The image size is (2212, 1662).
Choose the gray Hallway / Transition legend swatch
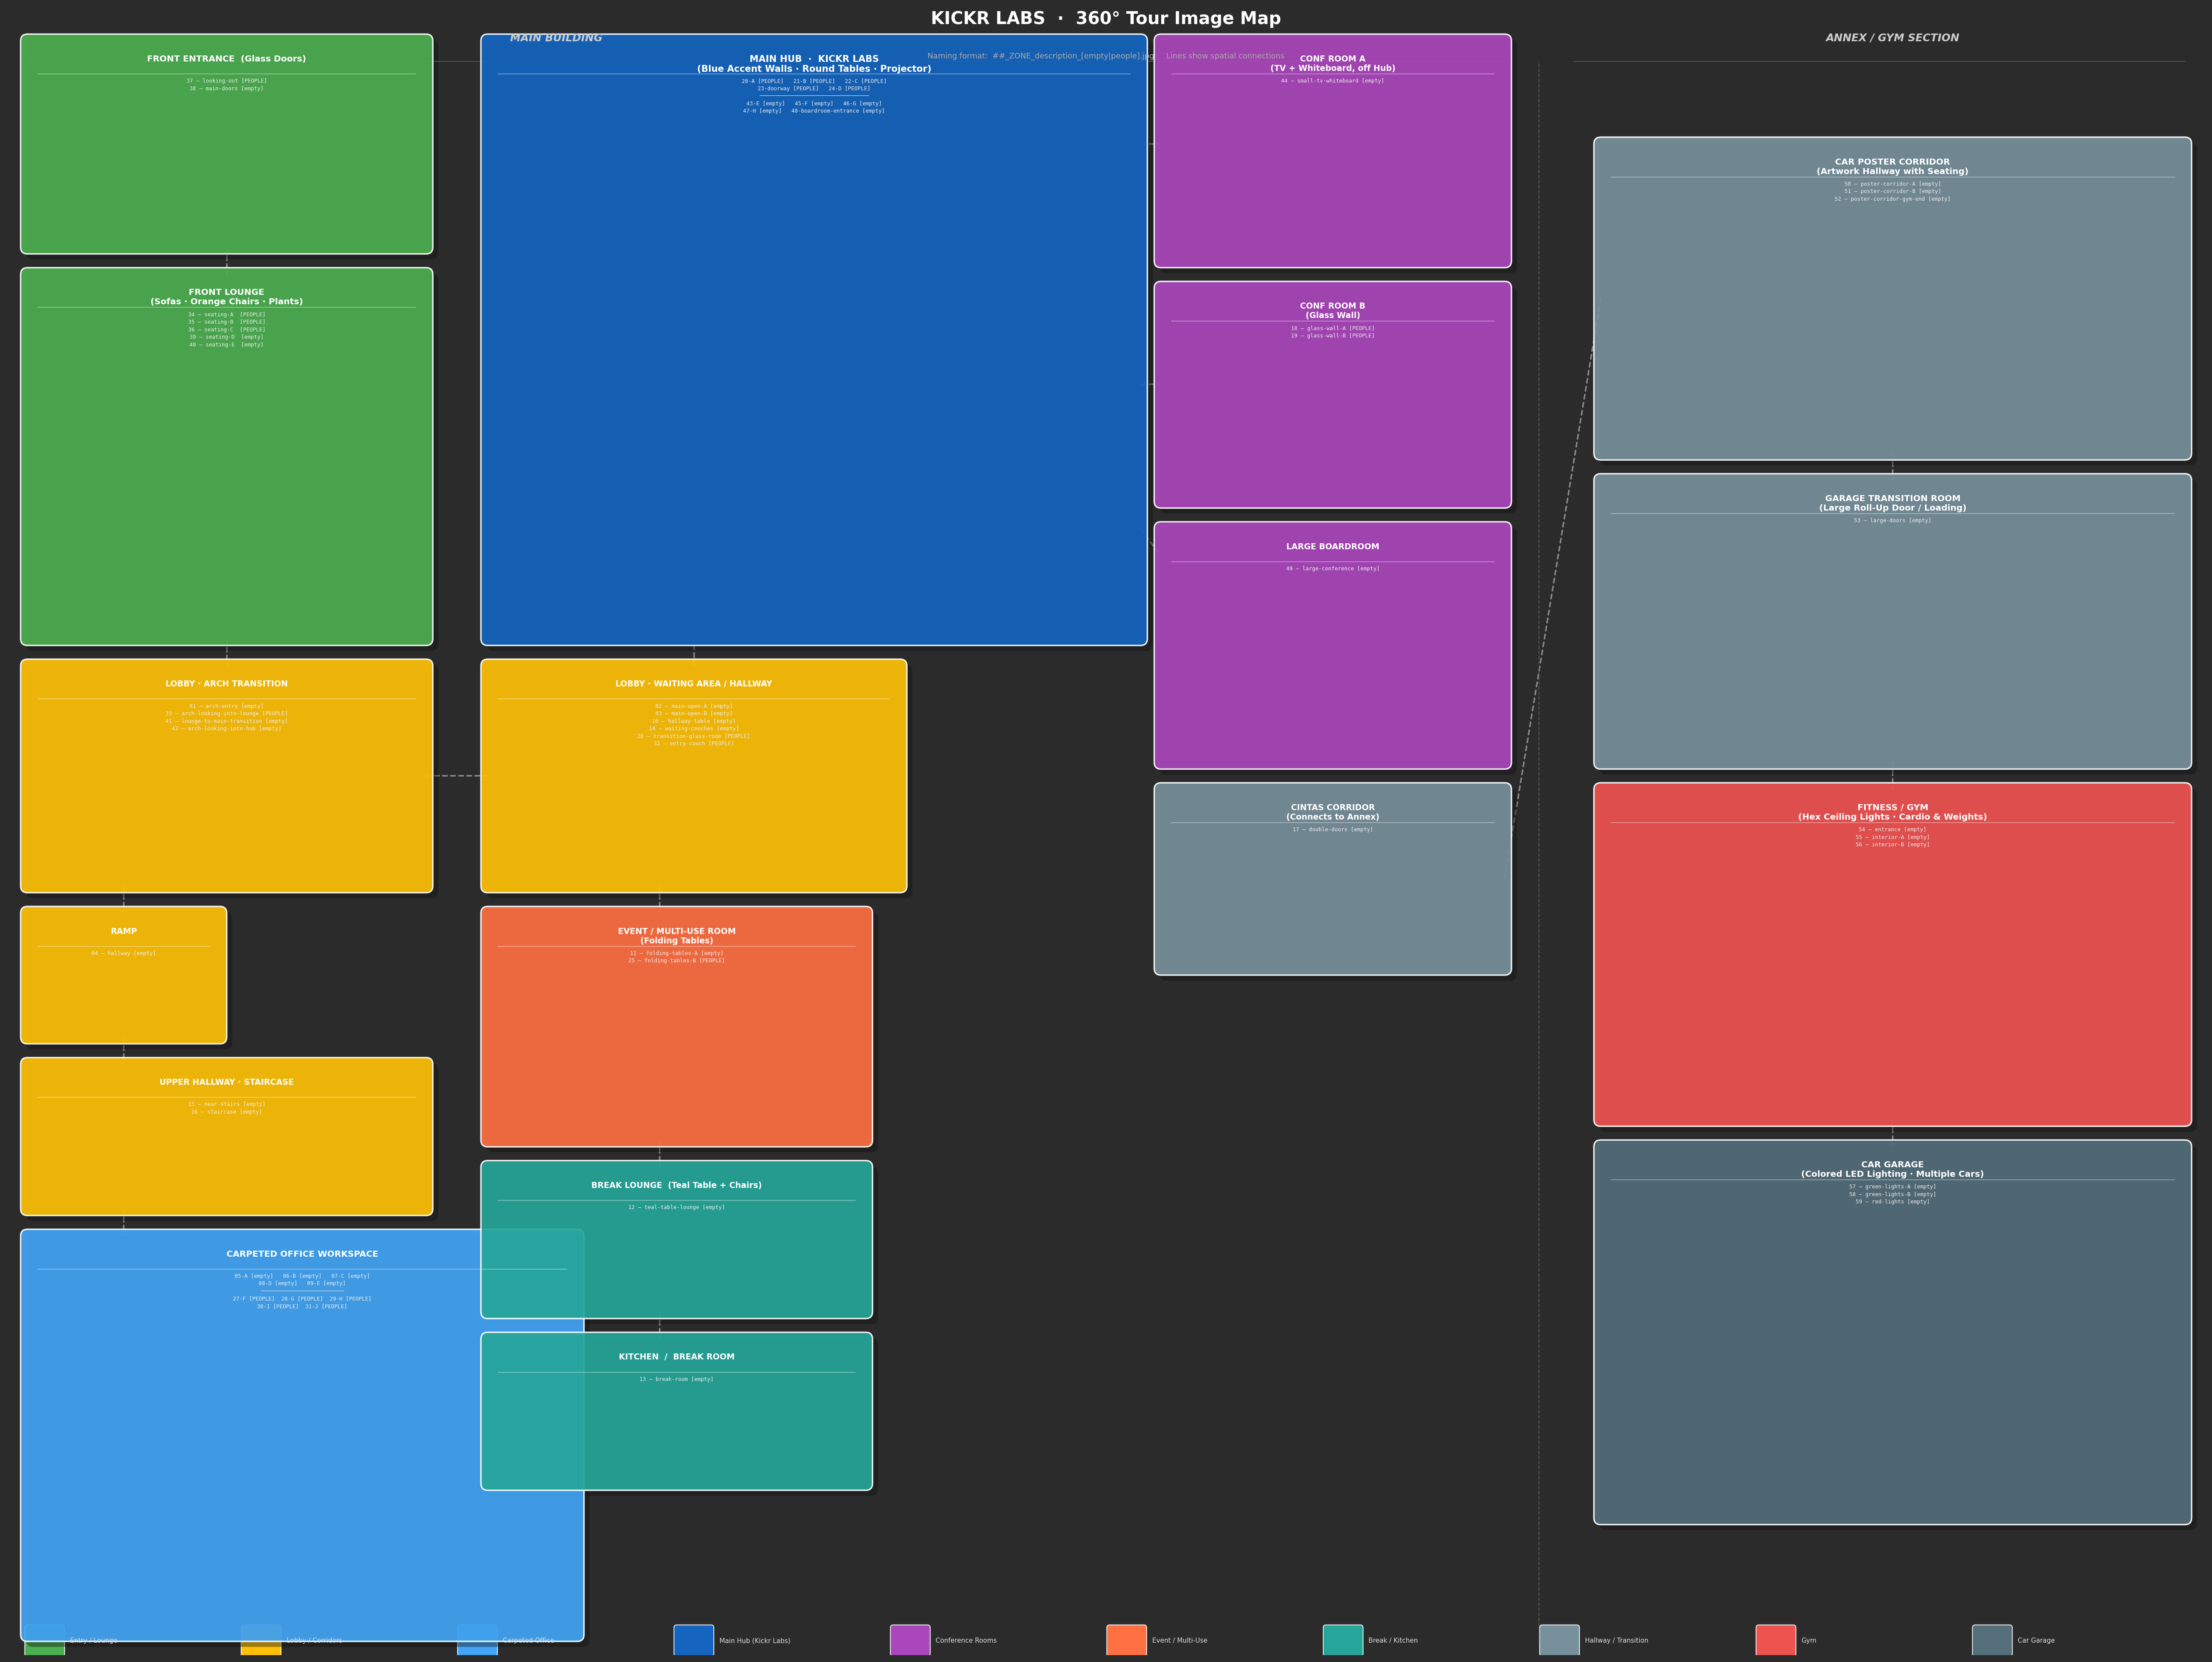tap(1559, 1640)
